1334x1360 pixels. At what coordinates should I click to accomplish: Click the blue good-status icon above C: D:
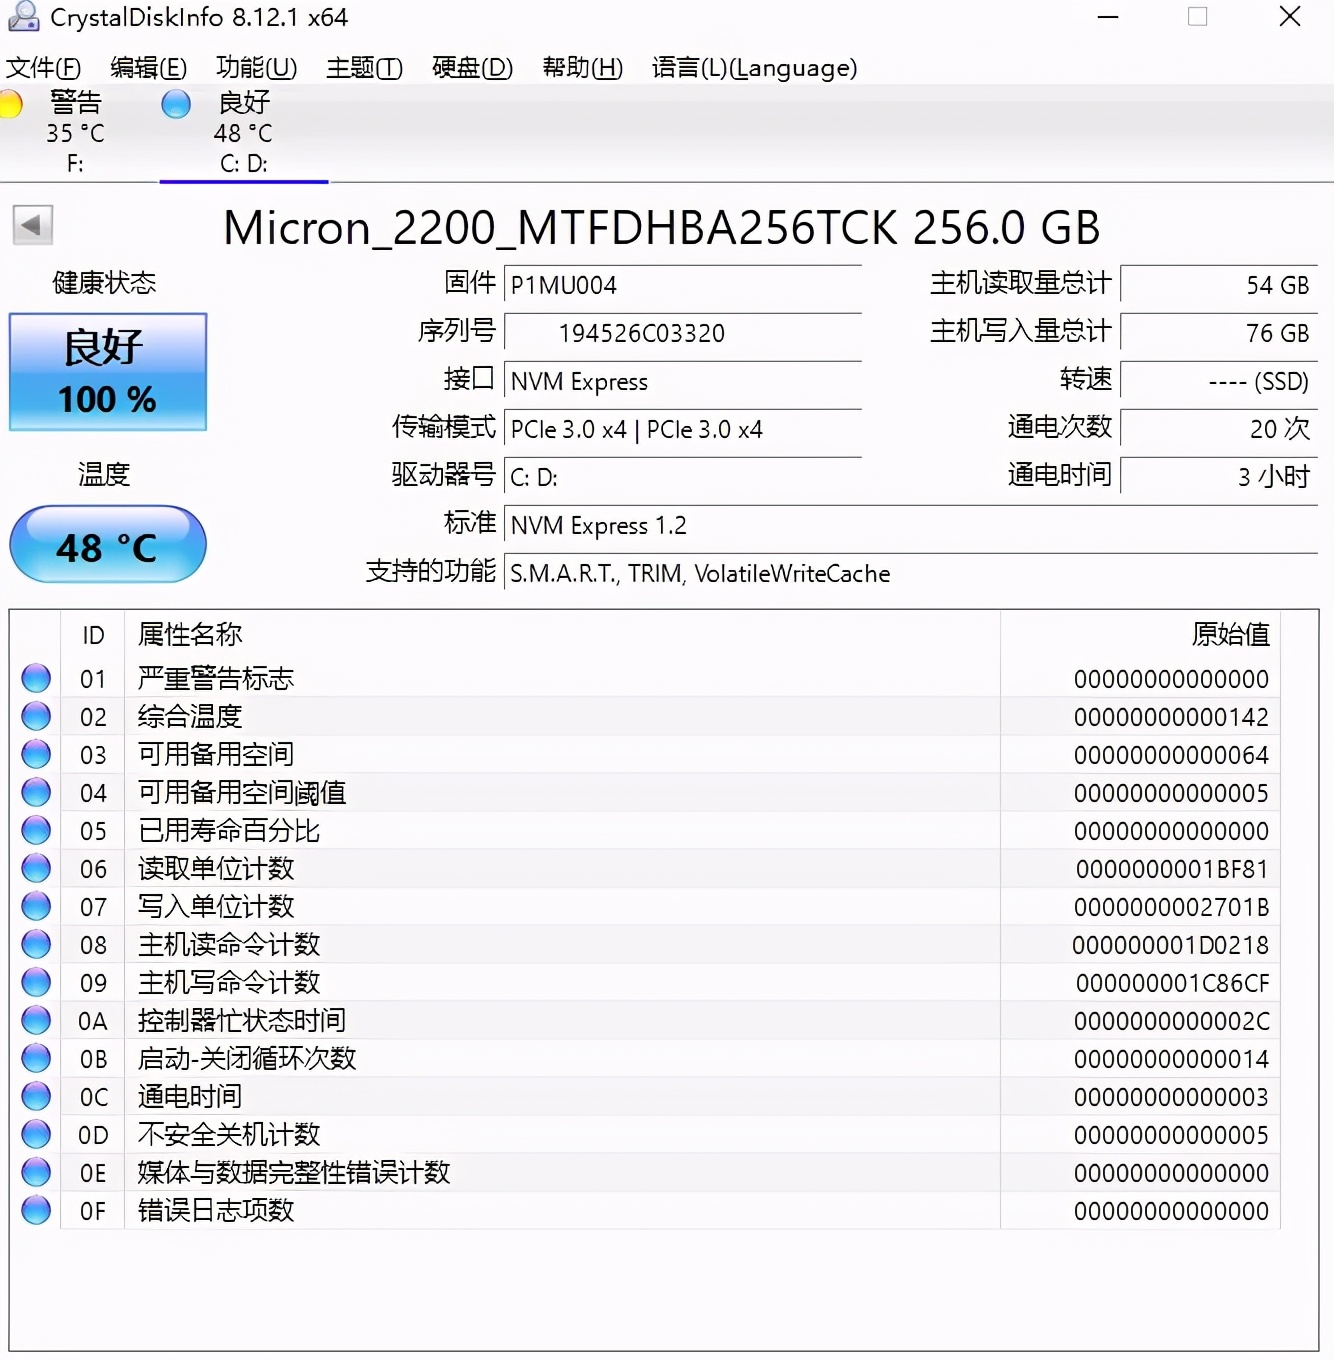click(176, 103)
